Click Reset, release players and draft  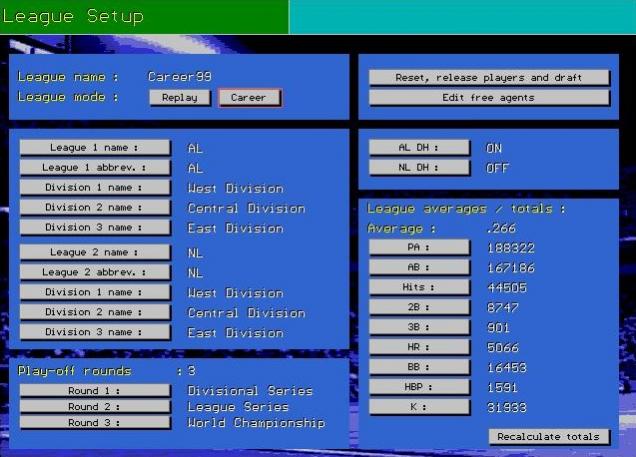pyautogui.click(x=489, y=77)
